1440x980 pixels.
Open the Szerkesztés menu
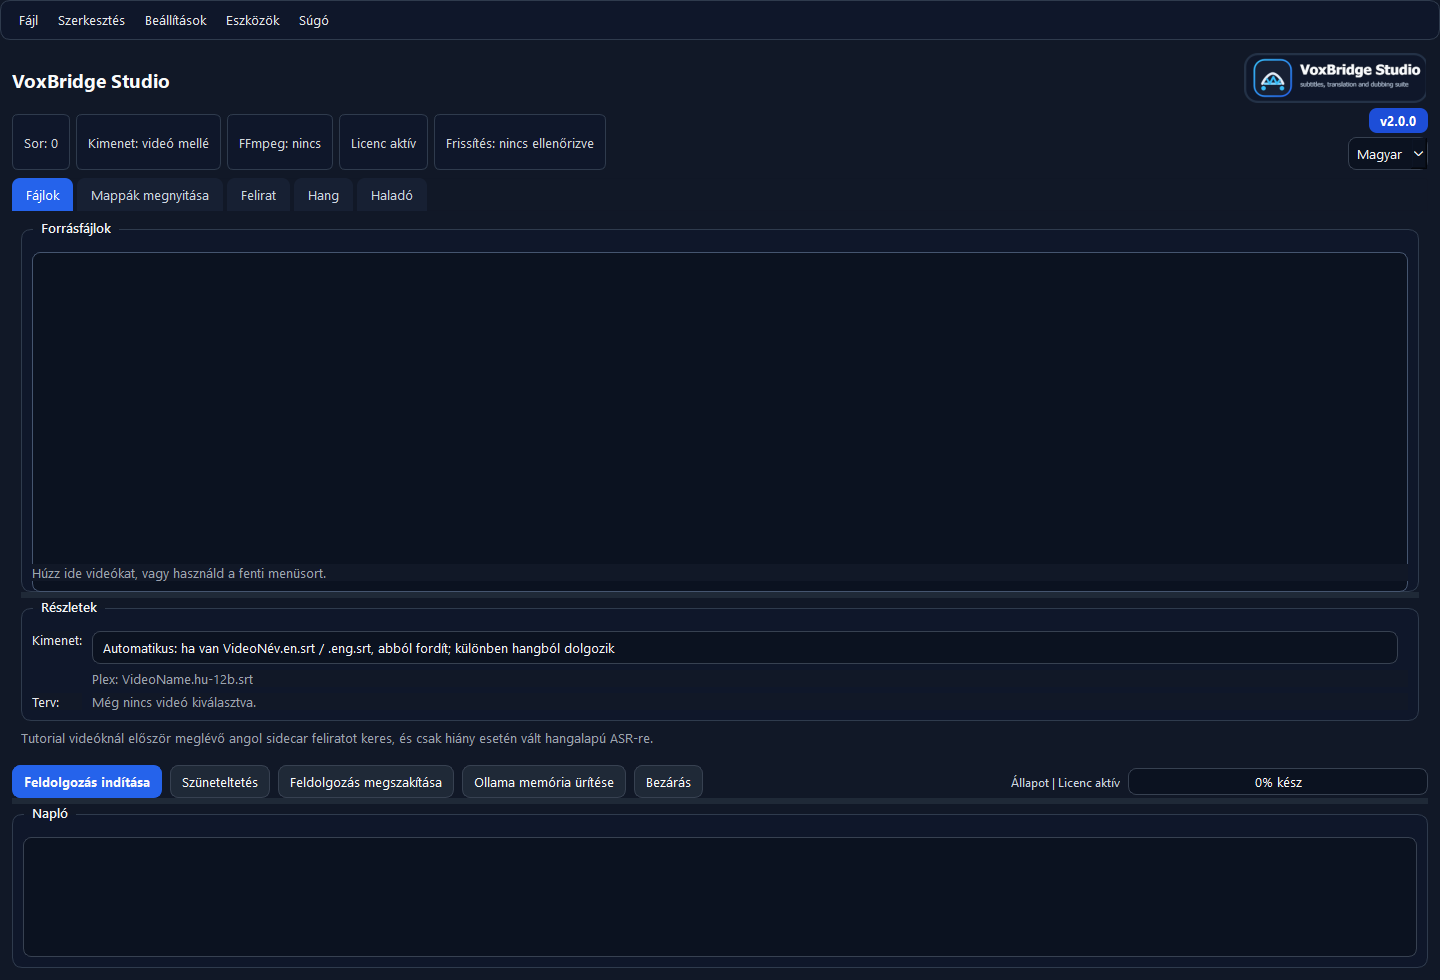(x=91, y=20)
